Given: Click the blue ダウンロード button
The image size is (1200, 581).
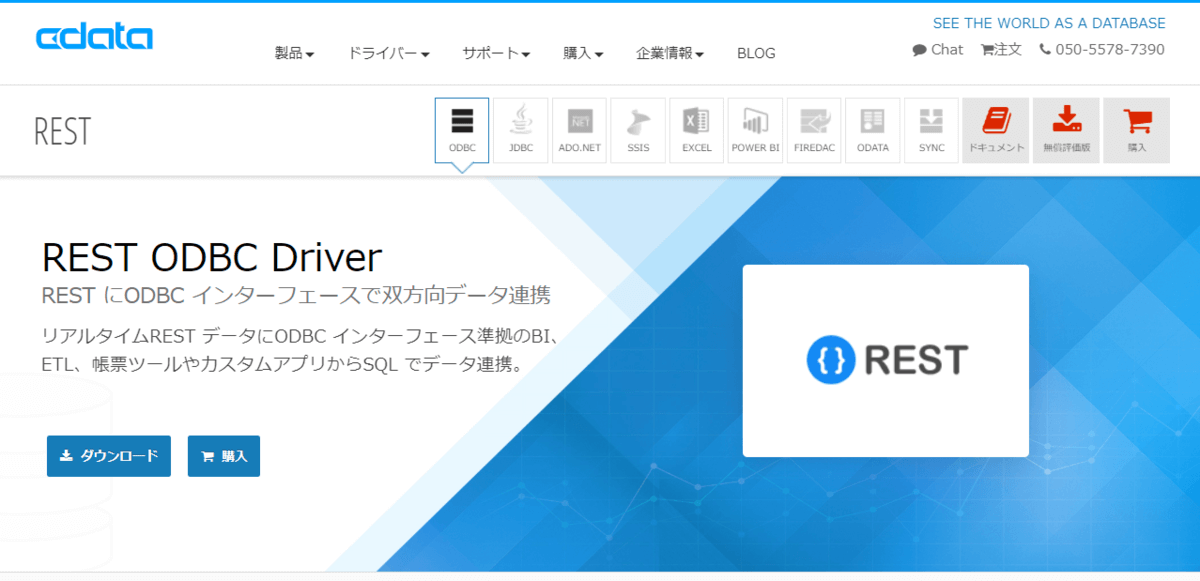Looking at the screenshot, I should coord(109,456).
